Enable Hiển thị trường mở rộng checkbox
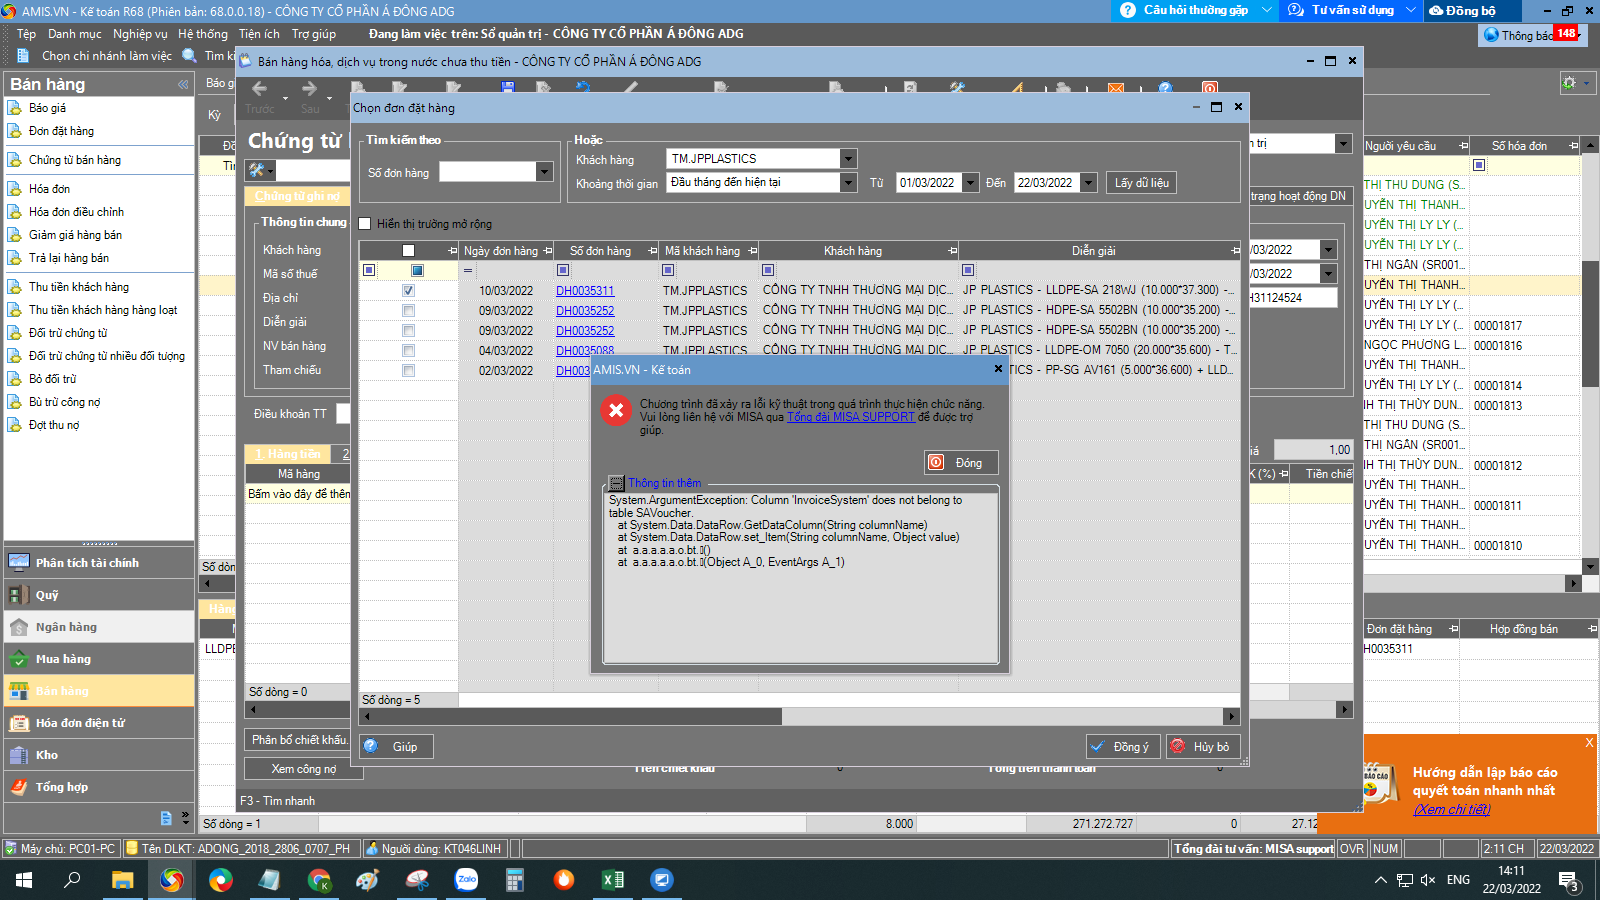Screen dimensions: 1600x900 (365, 224)
